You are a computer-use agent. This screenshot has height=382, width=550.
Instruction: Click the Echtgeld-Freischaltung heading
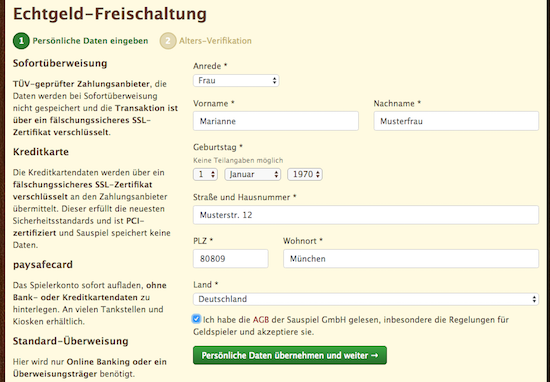pos(110,14)
